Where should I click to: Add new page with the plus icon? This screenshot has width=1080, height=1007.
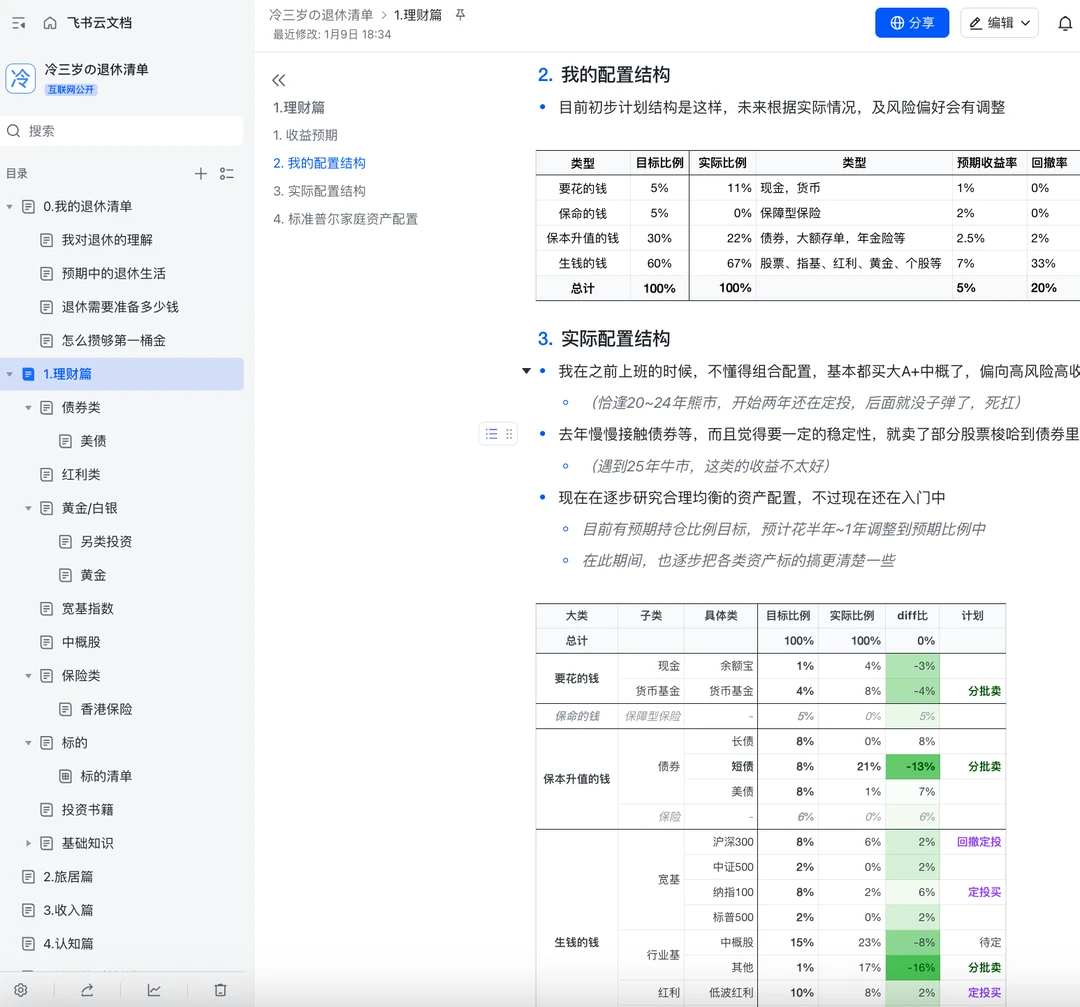(x=200, y=174)
